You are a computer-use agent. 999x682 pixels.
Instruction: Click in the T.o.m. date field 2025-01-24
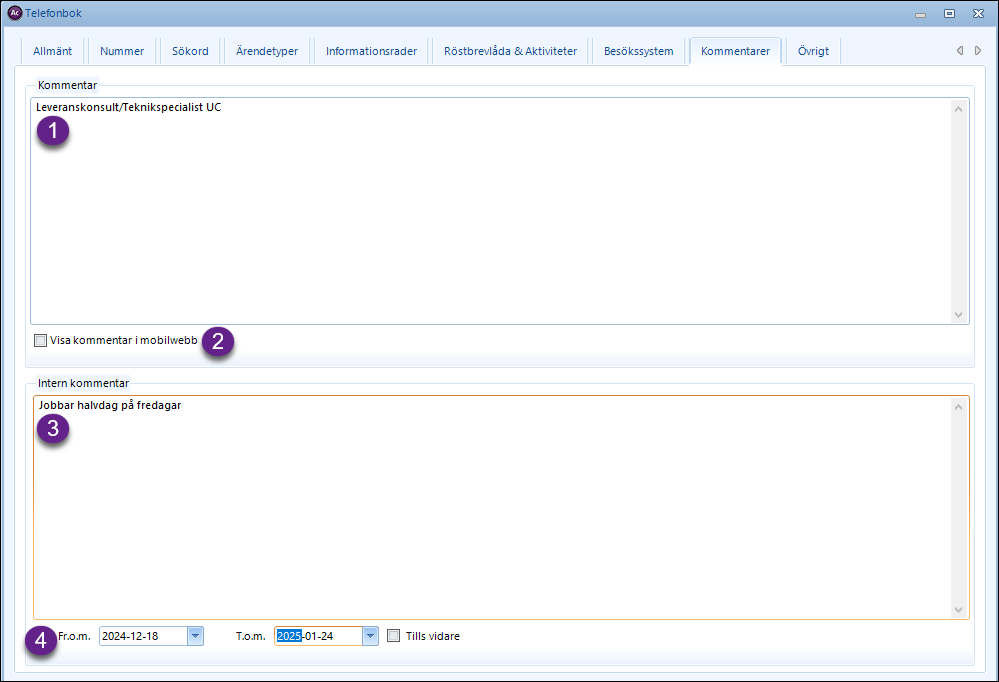pos(319,635)
